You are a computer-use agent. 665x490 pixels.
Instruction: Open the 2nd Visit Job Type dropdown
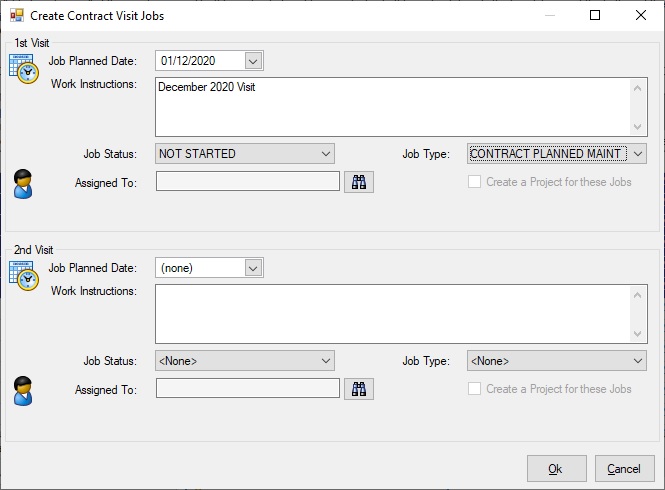click(x=557, y=361)
